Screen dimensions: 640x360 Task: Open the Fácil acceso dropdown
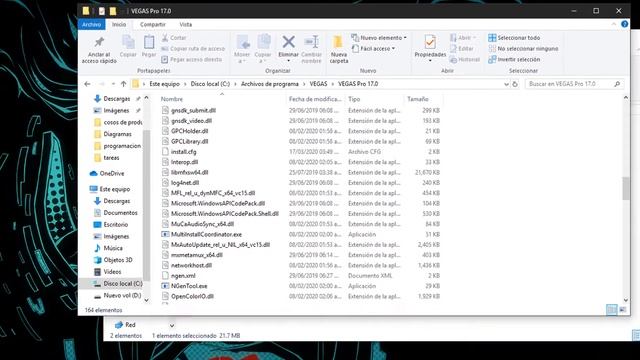374,49
